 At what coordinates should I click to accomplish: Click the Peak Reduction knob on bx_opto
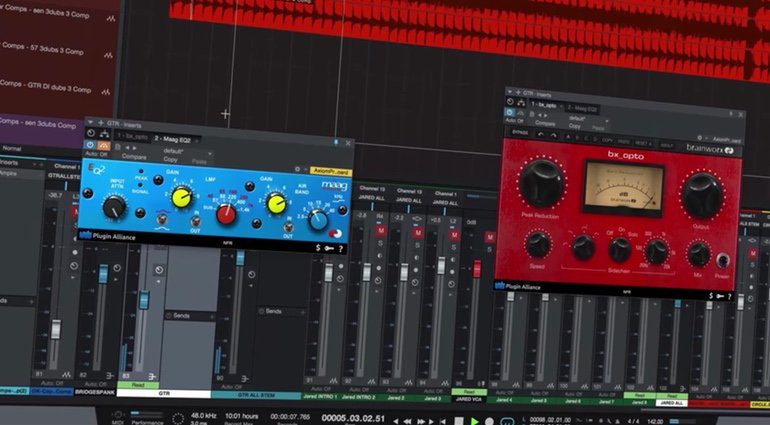pyautogui.click(x=540, y=182)
